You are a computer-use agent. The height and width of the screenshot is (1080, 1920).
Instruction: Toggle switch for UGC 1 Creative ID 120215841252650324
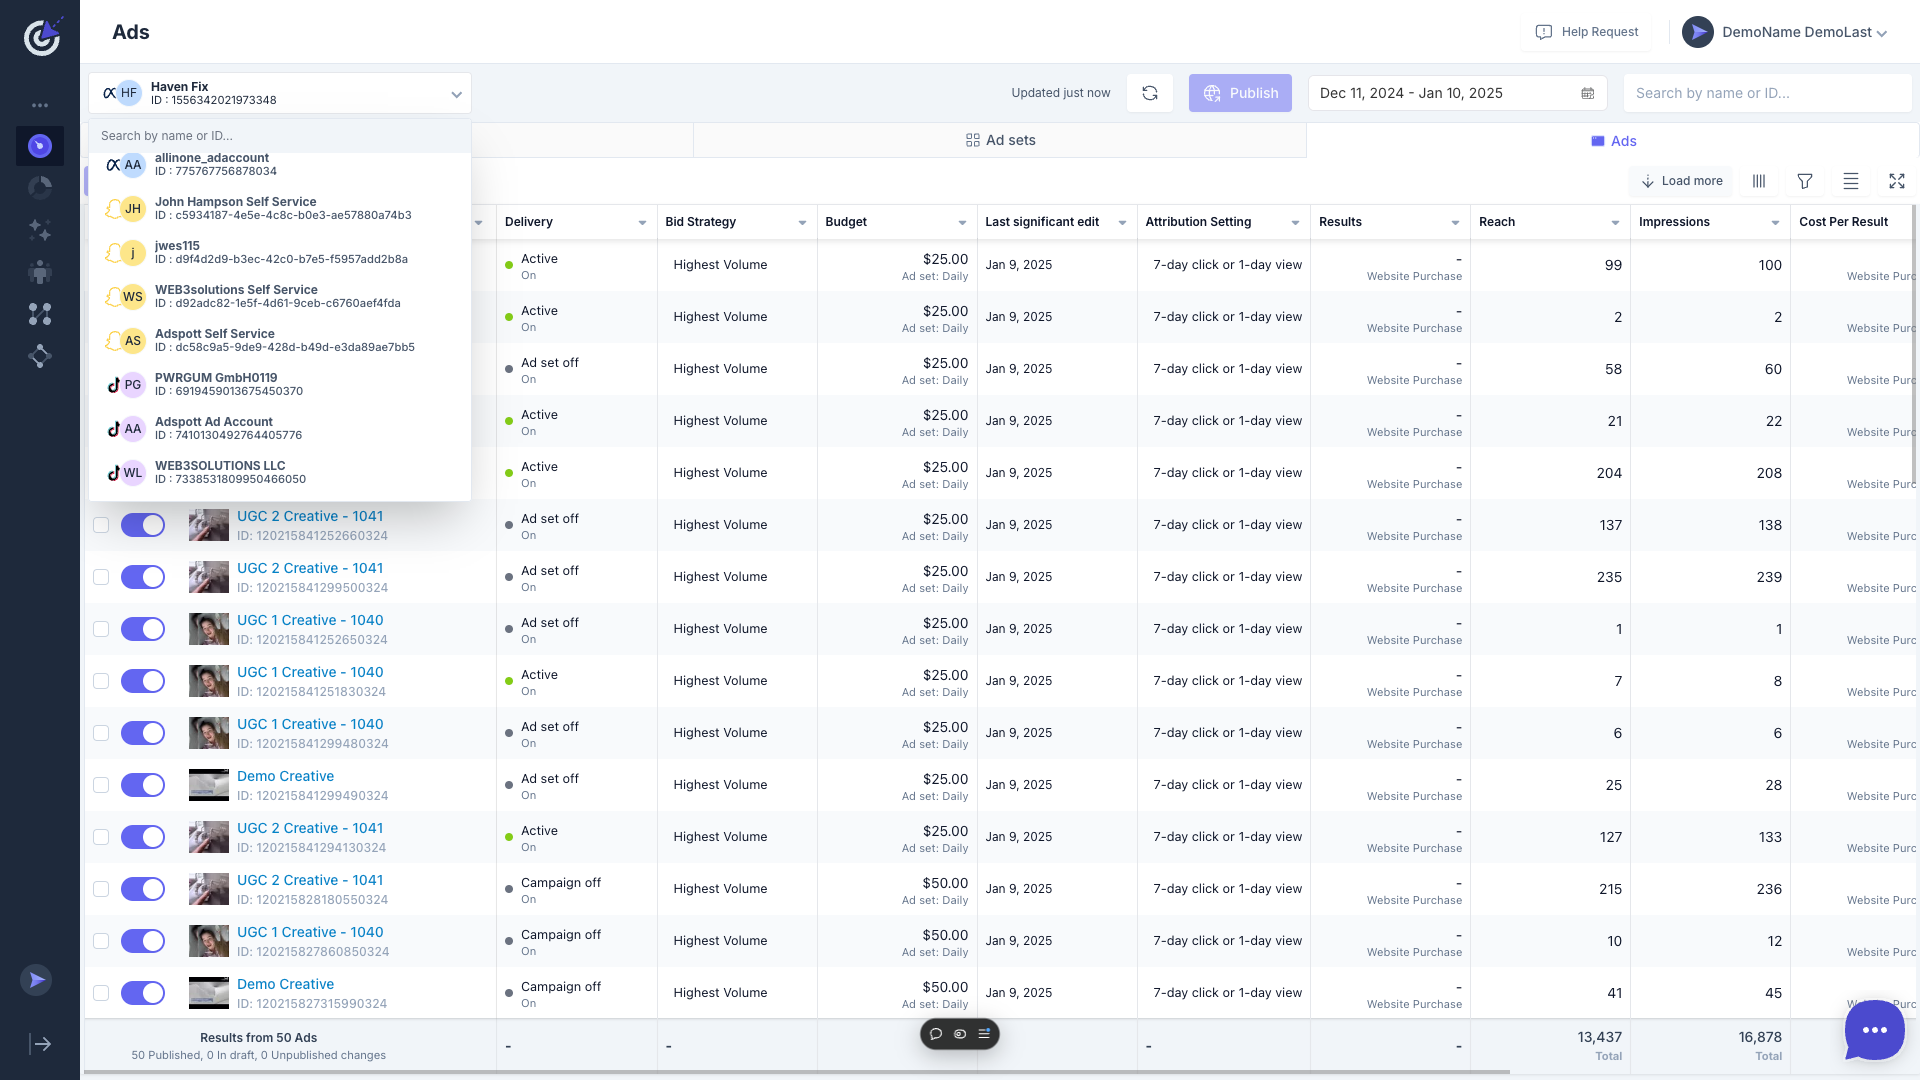click(x=143, y=629)
